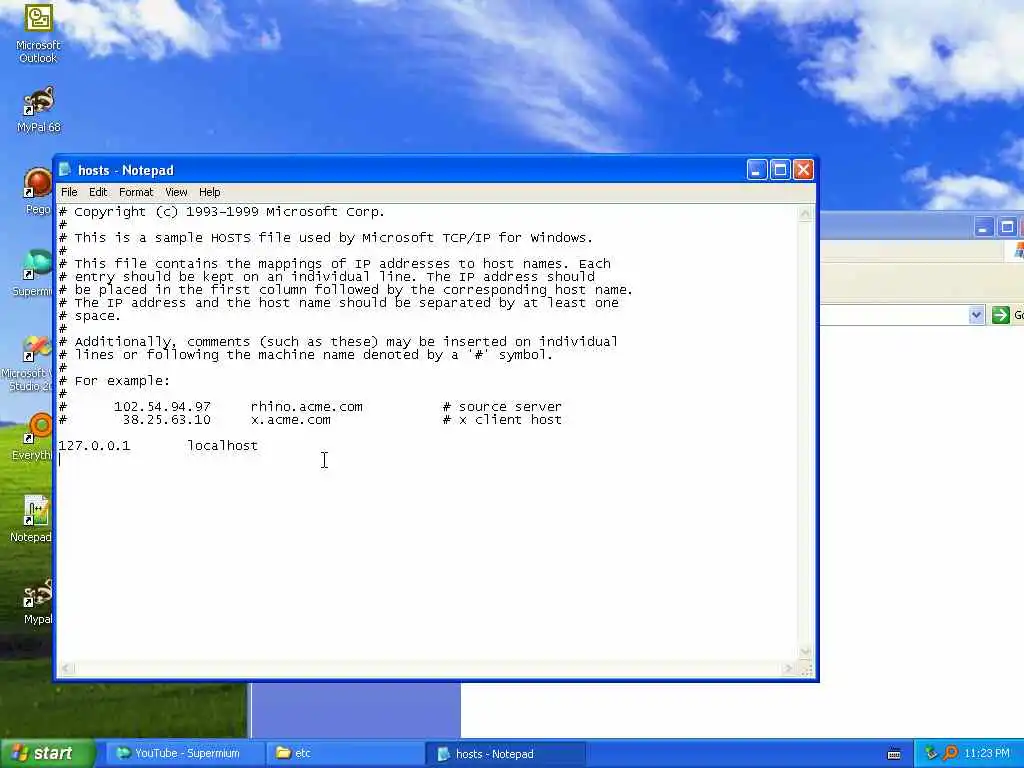The height and width of the screenshot is (768, 1024).
Task: Select the Mypal shortcut above Start
Action: coord(38,602)
